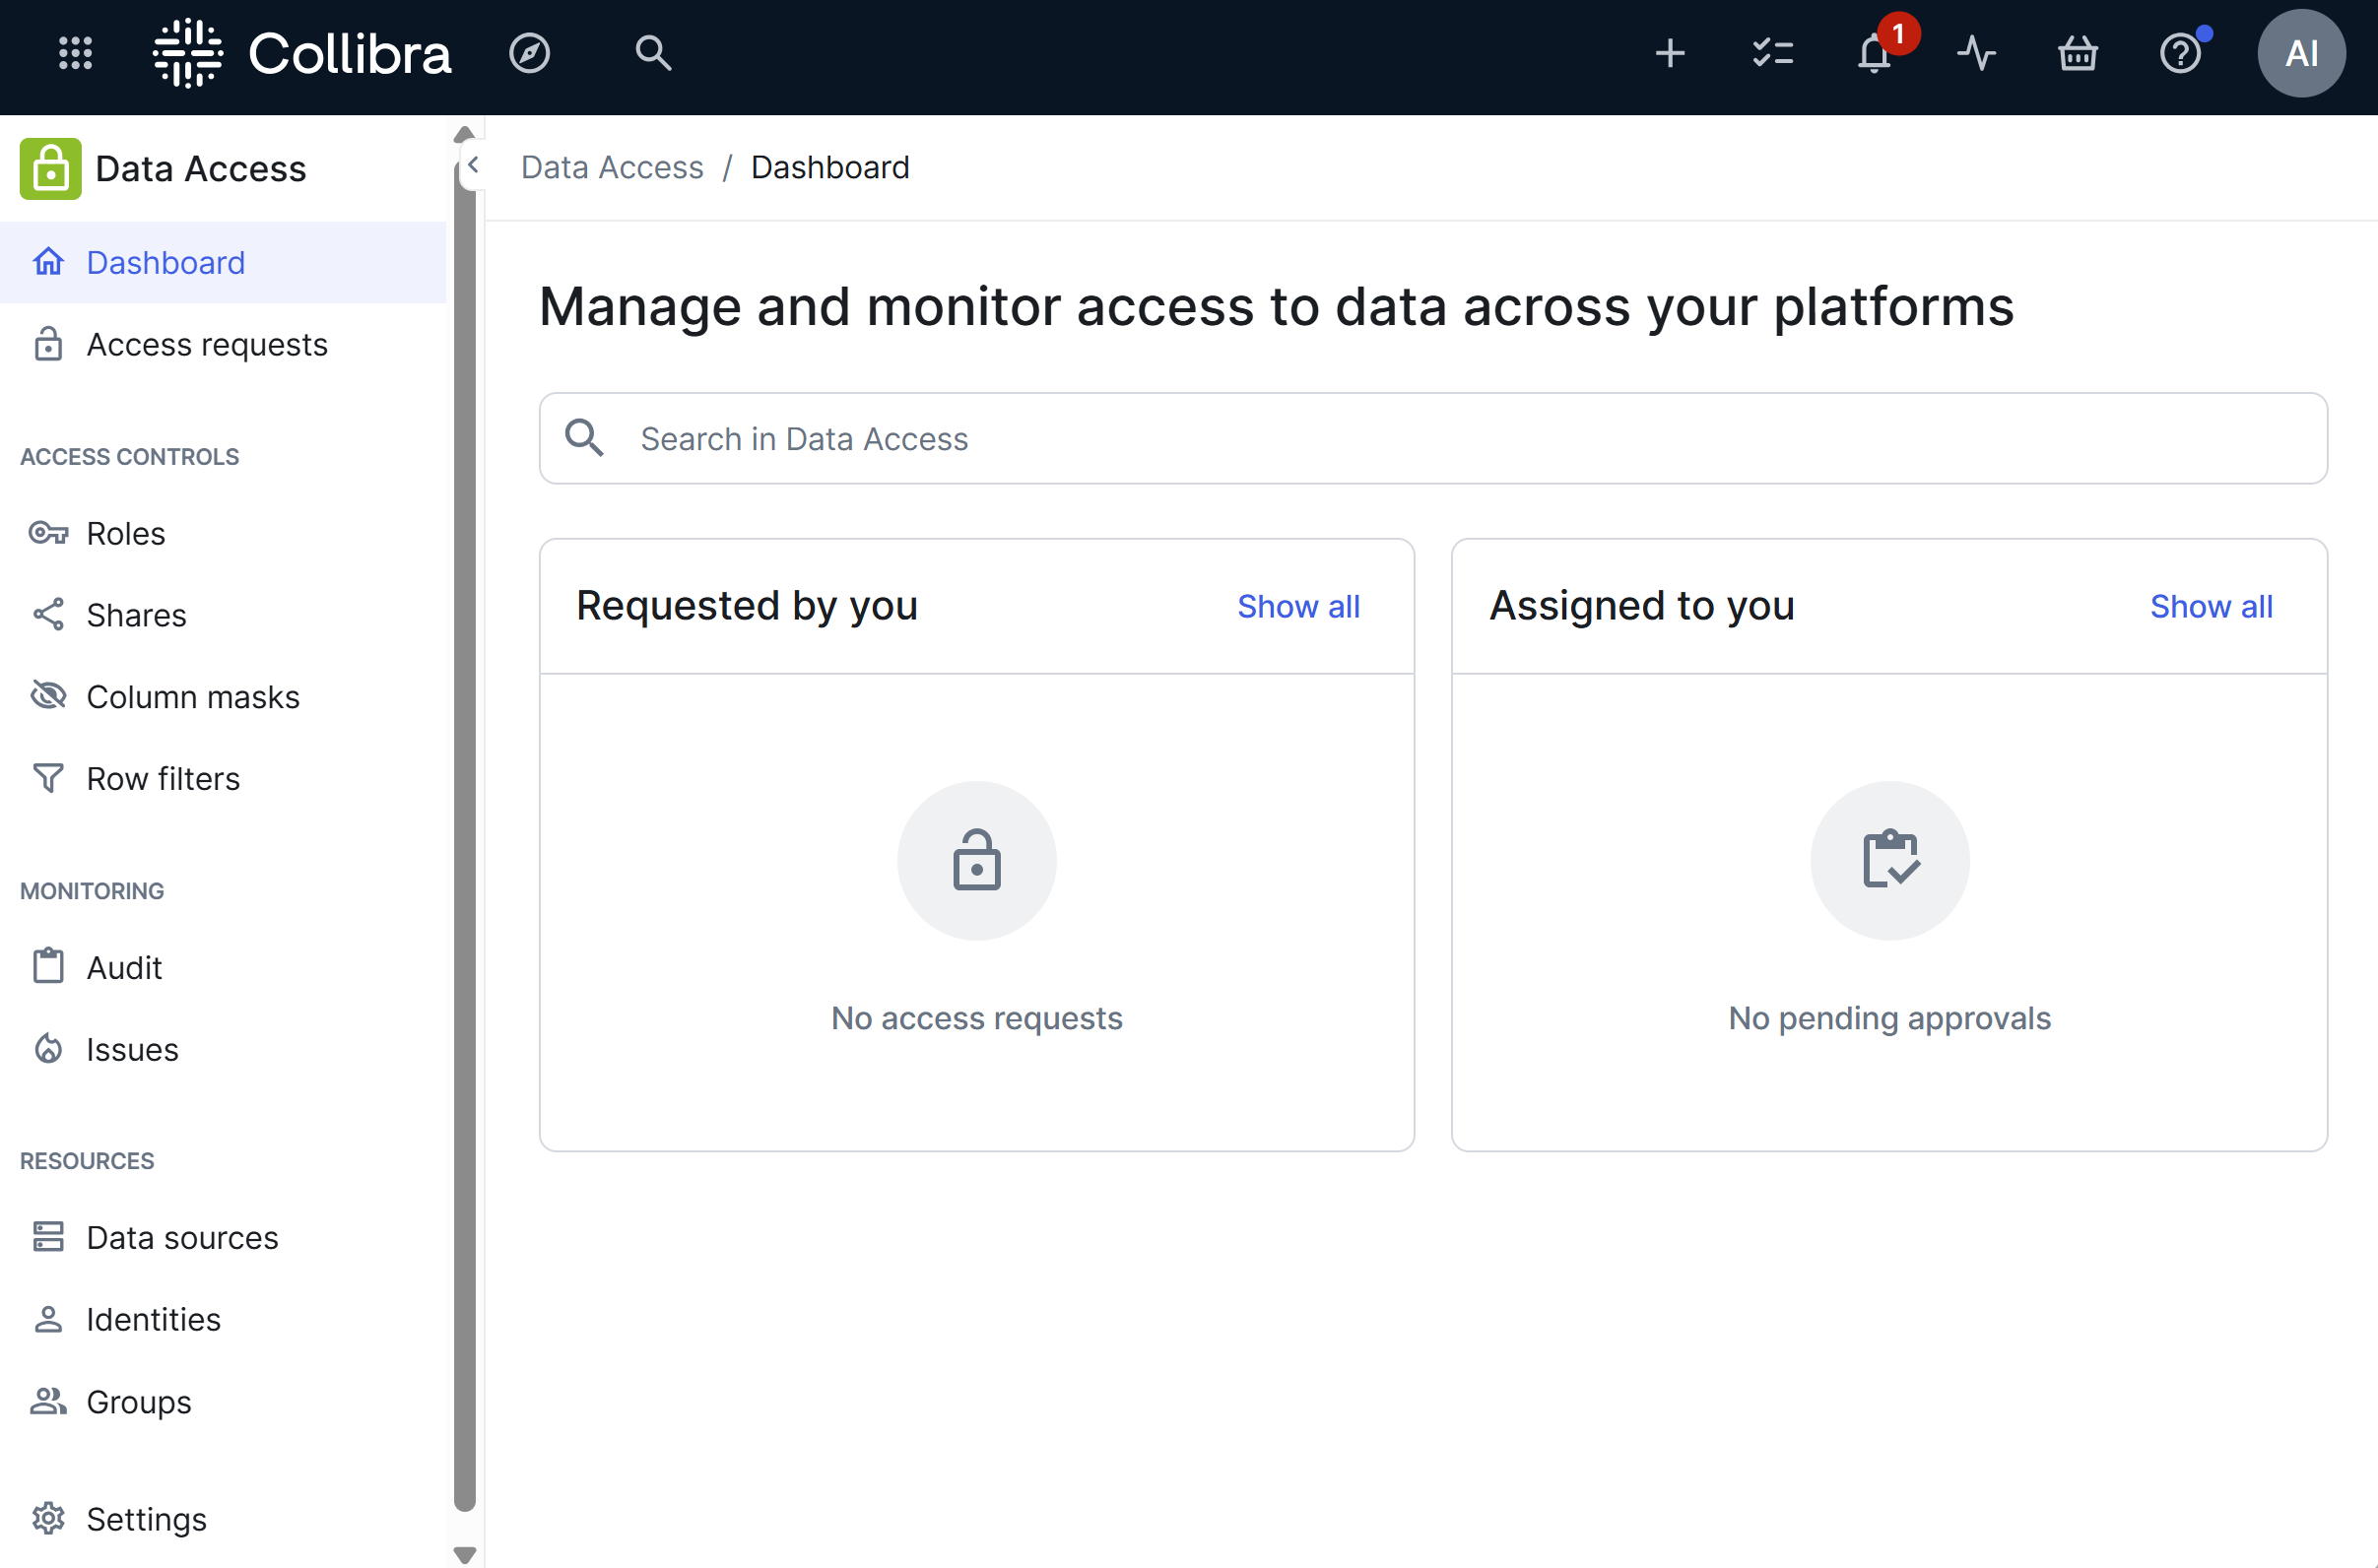Click the Collibra logo
This screenshot has width=2378, height=1568.
pos(302,53)
